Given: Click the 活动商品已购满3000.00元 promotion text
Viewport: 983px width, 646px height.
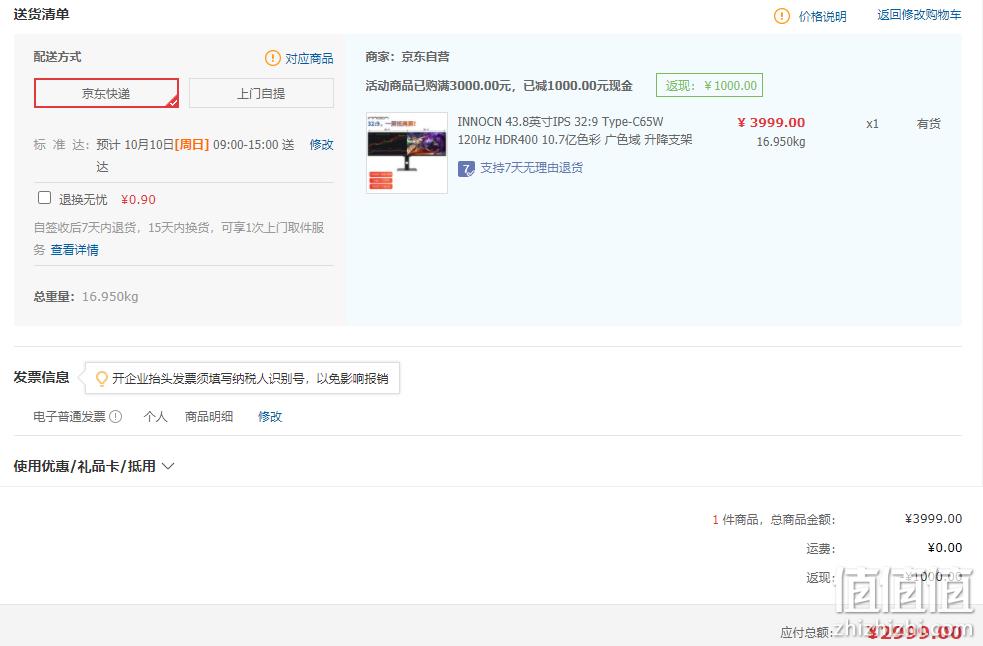Looking at the screenshot, I should pos(499,86).
